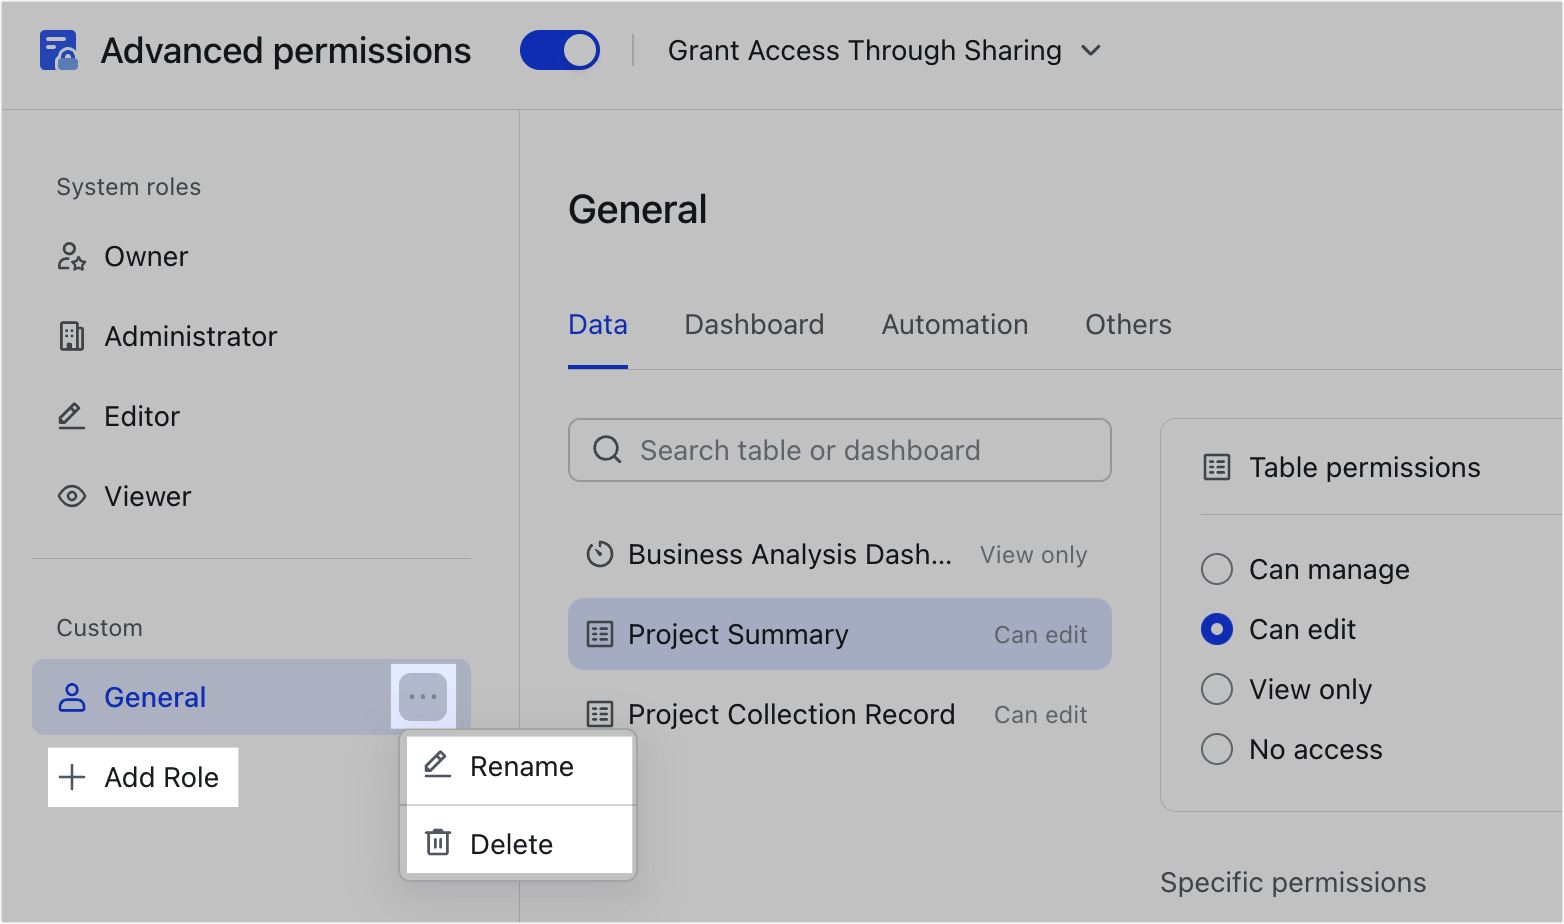
Task: Click the Viewer eye icon
Action: click(70, 496)
